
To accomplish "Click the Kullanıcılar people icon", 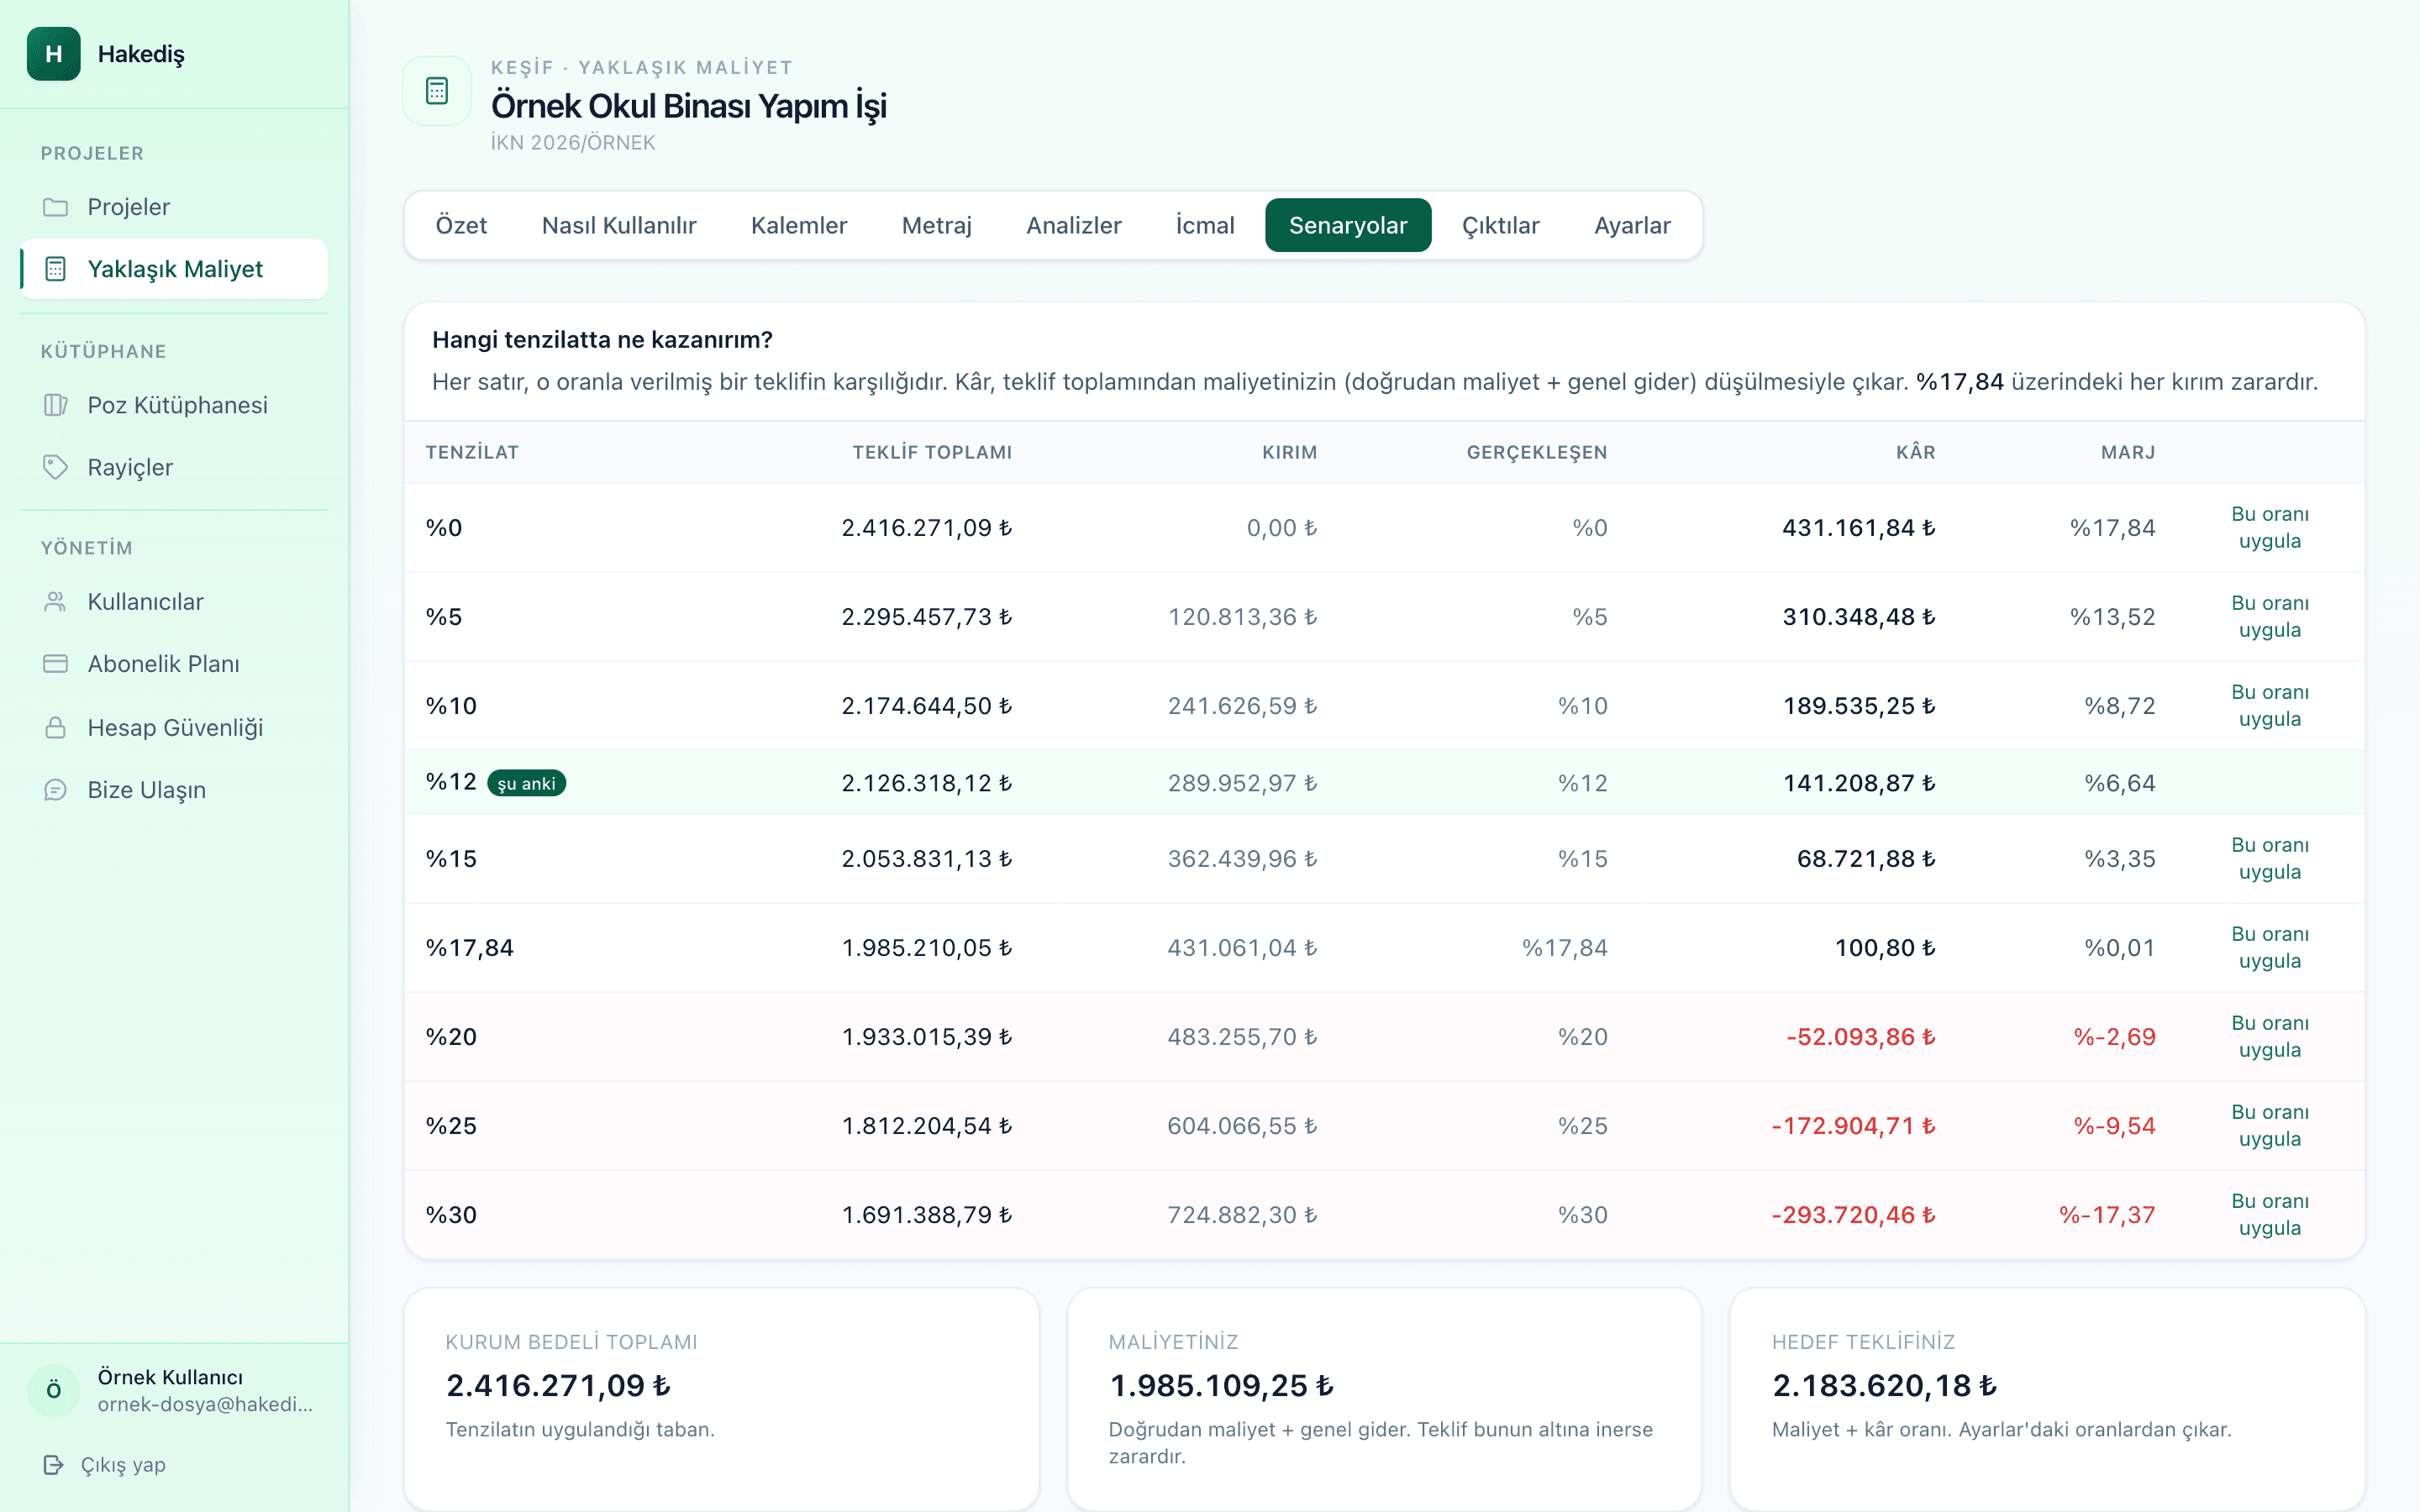I will click(x=56, y=602).
